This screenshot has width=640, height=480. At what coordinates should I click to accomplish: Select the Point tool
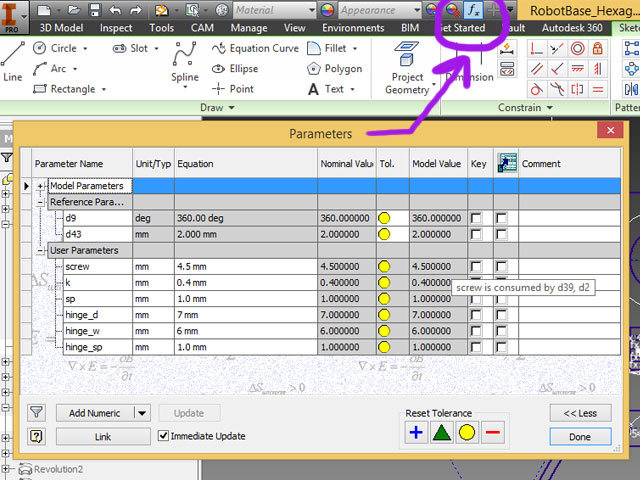[233, 89]
